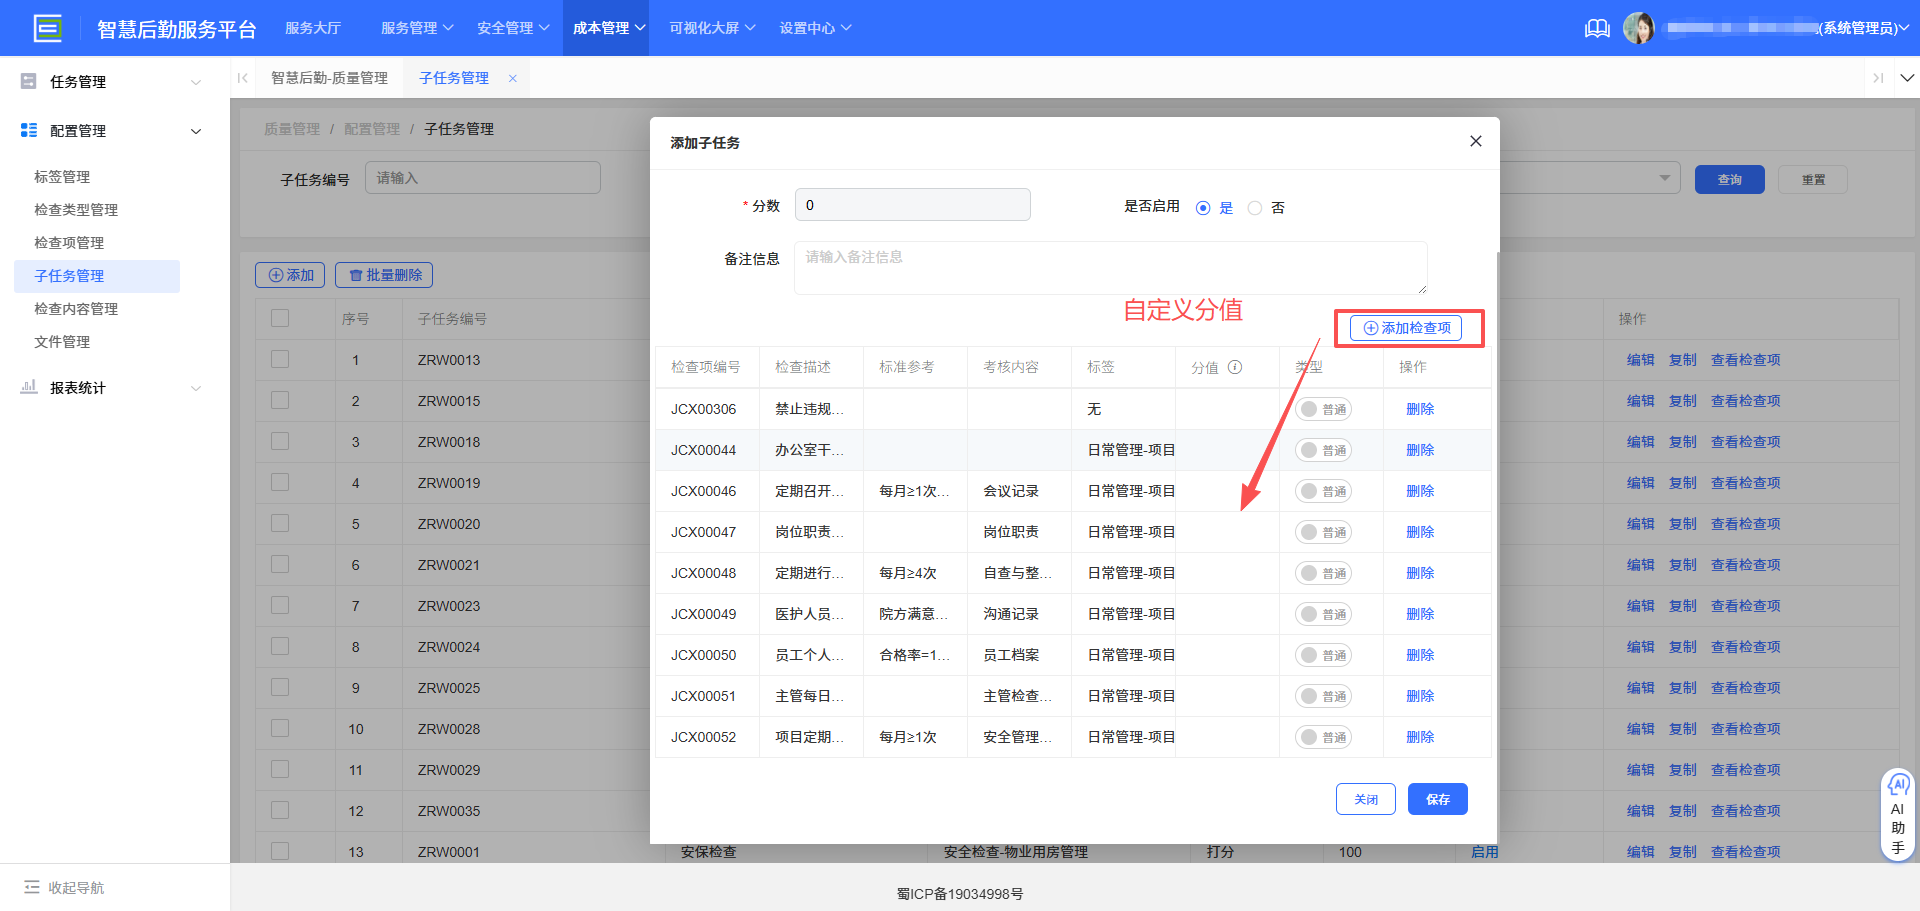Open the announcement book icon in header
The height and width of the screenshot is (911, 1920).
(x=1597, y=28)
